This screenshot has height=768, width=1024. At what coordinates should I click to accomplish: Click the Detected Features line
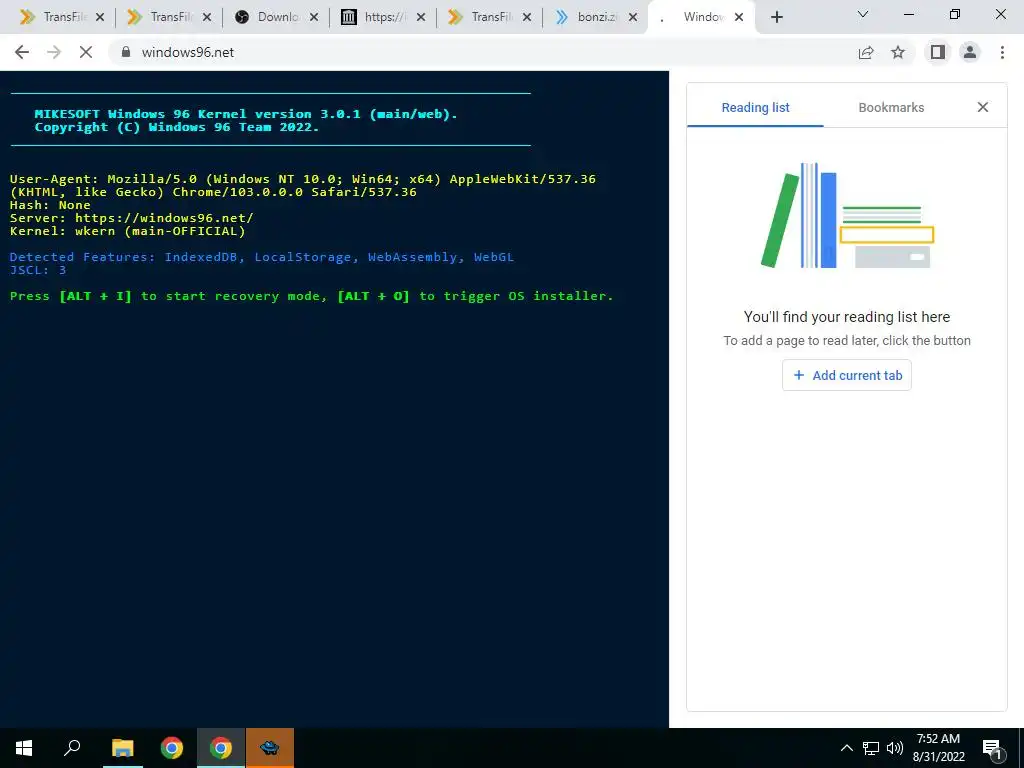262,257
